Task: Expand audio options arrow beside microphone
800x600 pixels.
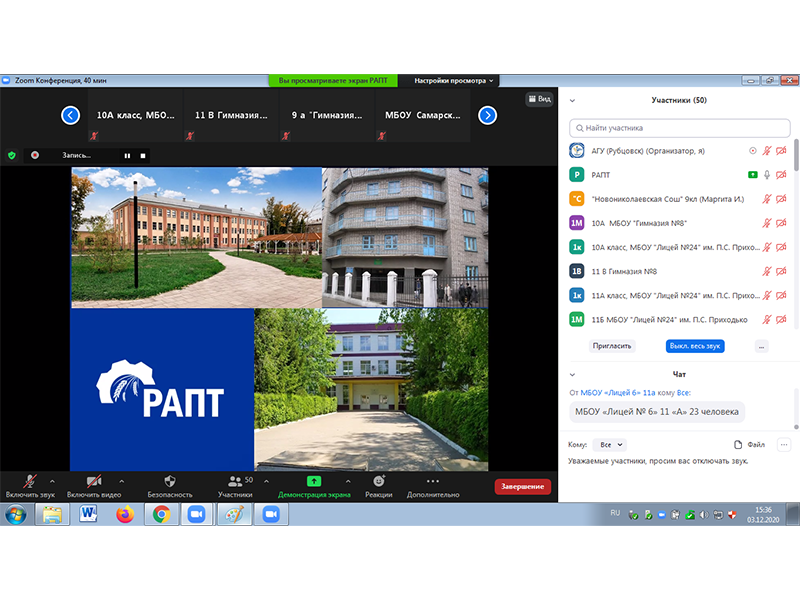Action: coord(52,481)
